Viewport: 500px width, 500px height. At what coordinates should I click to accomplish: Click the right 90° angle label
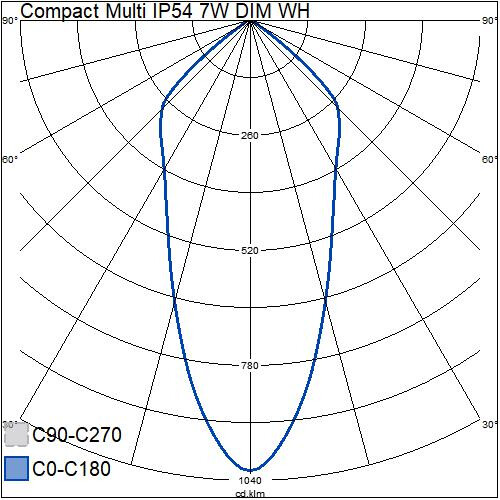tap(490, 21)
